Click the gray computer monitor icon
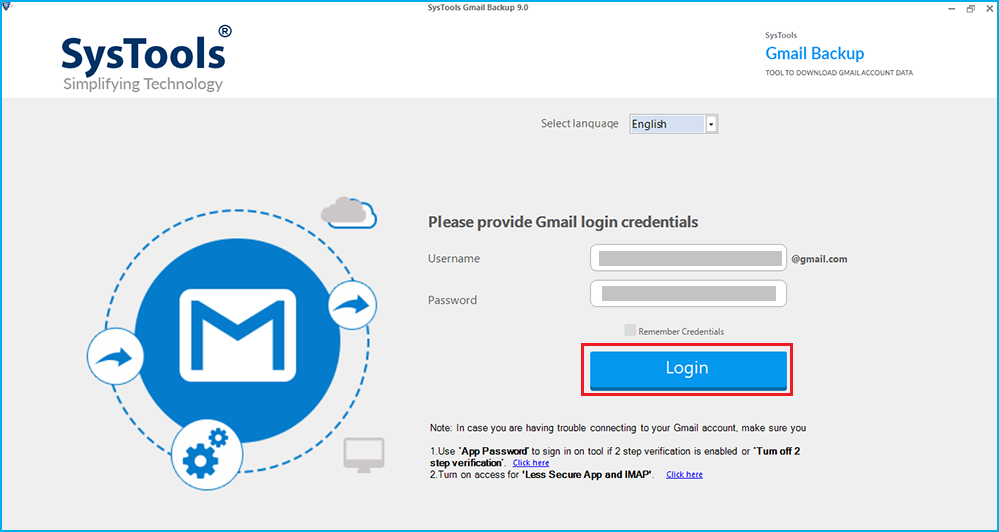This screenshot has height=532, width=999. [364, 455]
